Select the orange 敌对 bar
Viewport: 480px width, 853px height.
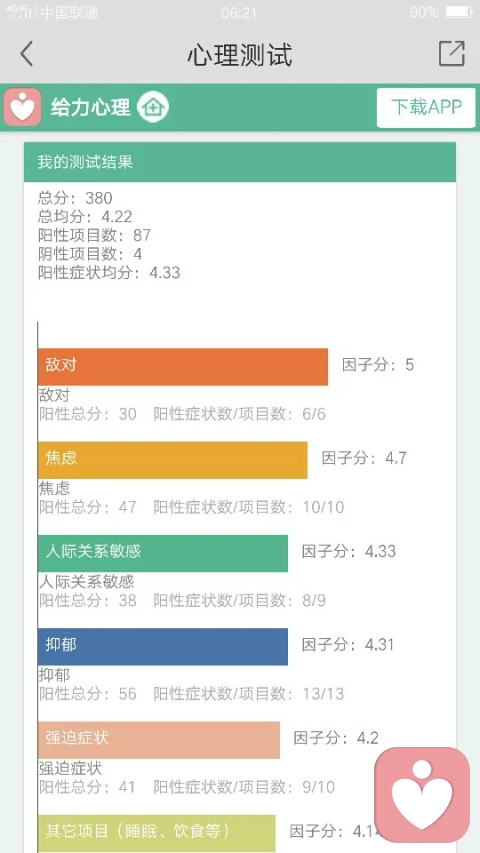pyautogui.click(x=183, y=367)
